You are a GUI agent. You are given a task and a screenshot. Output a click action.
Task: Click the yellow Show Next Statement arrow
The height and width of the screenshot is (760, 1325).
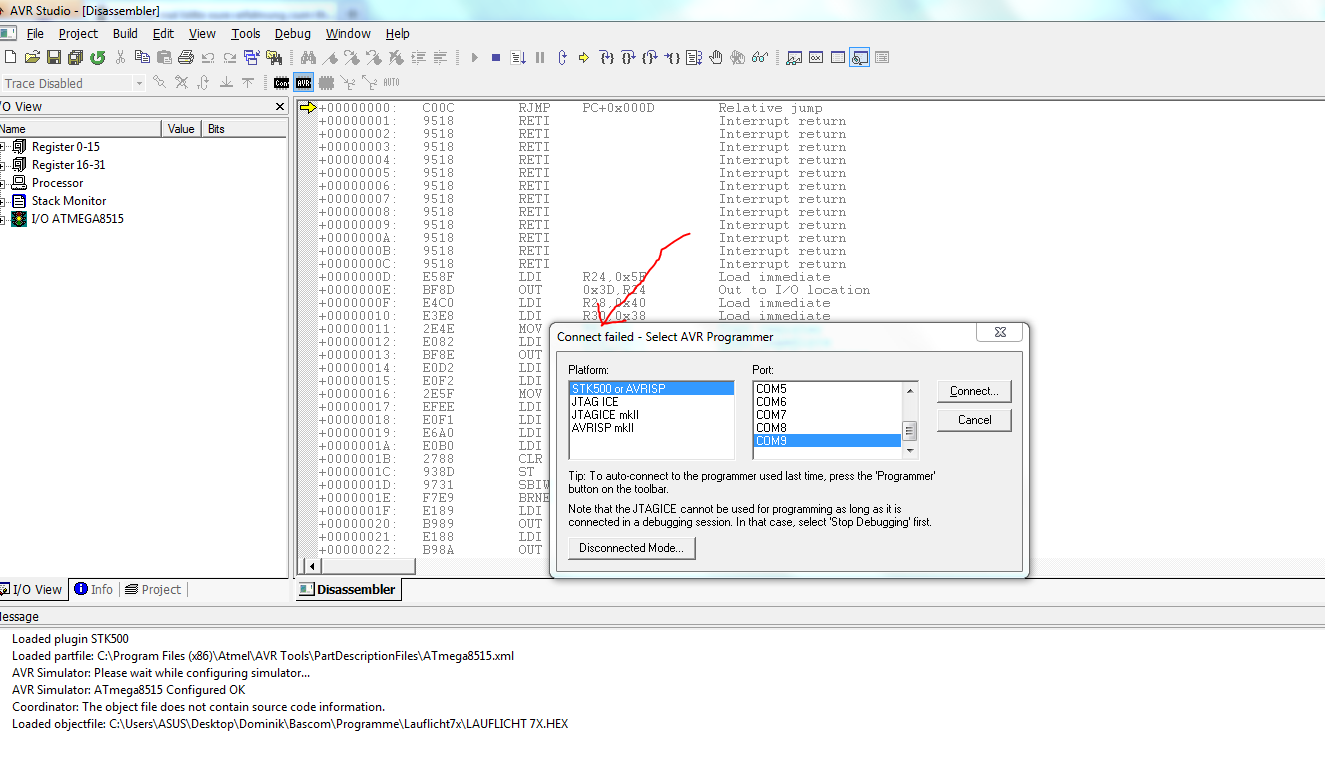[x=584, y=57]
